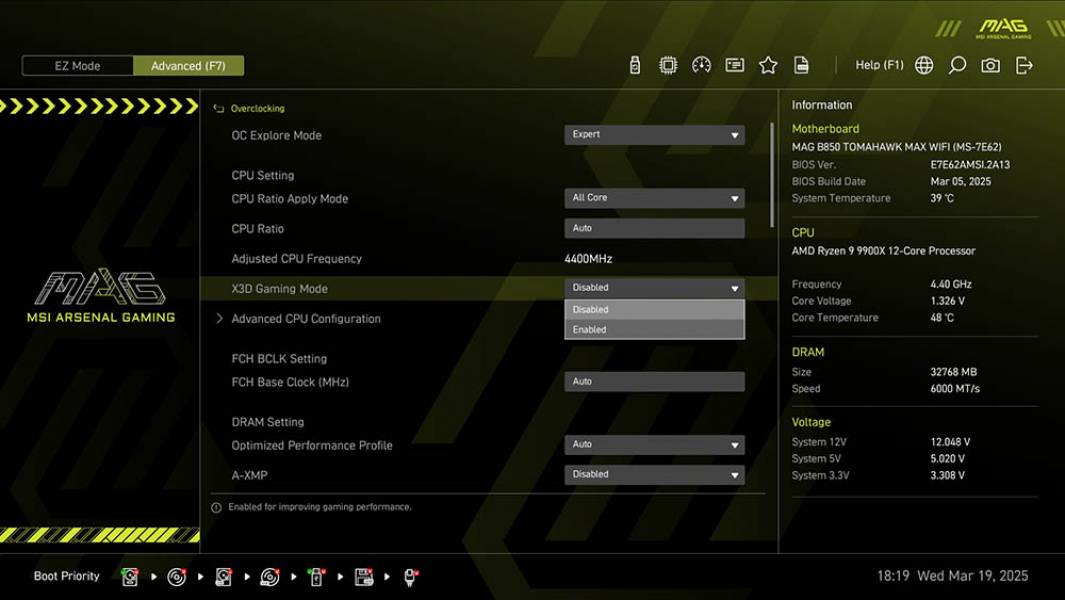This screenshot has width=1065, height=600.
Task: Select third boot device, USB hard disk icon
Action: click(x=223, y=577)
